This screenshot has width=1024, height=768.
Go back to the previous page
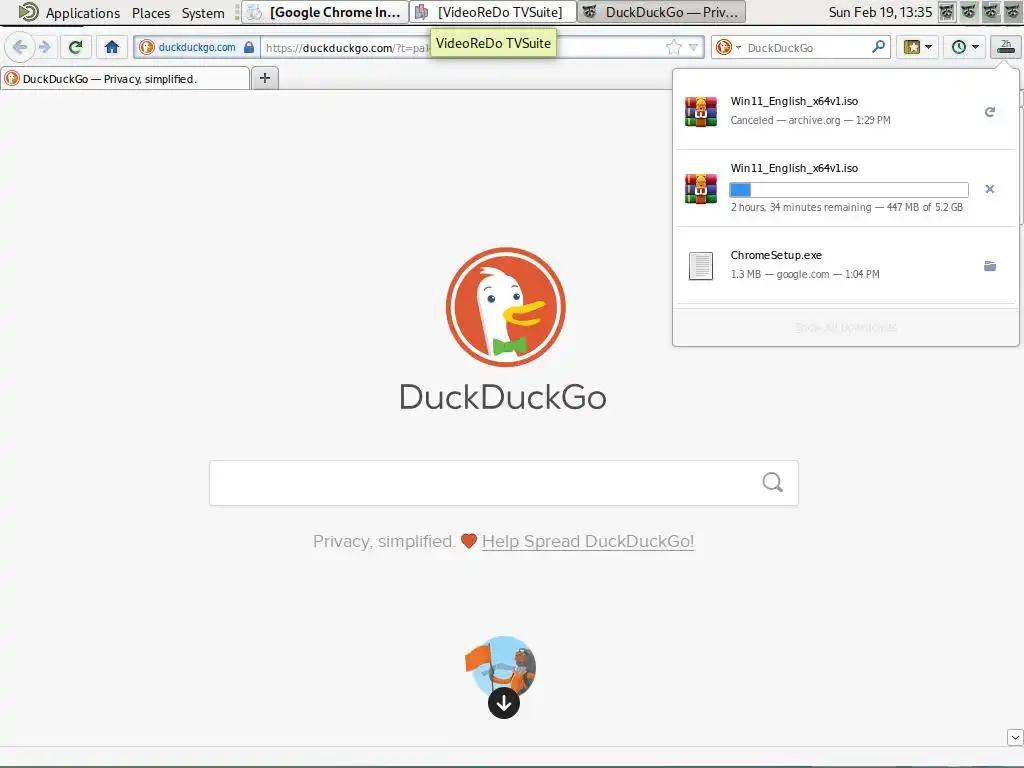[20, 47]
